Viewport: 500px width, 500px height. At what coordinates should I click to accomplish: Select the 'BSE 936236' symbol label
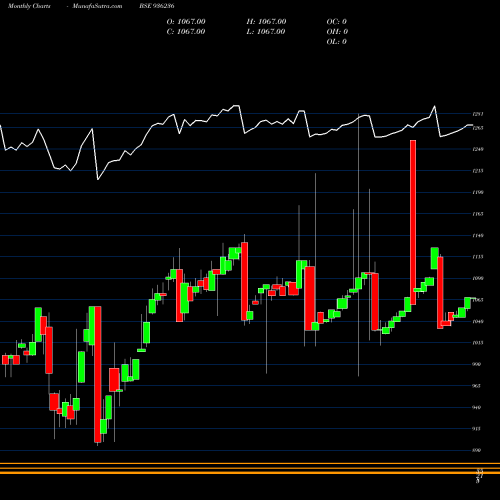(157, 6)
